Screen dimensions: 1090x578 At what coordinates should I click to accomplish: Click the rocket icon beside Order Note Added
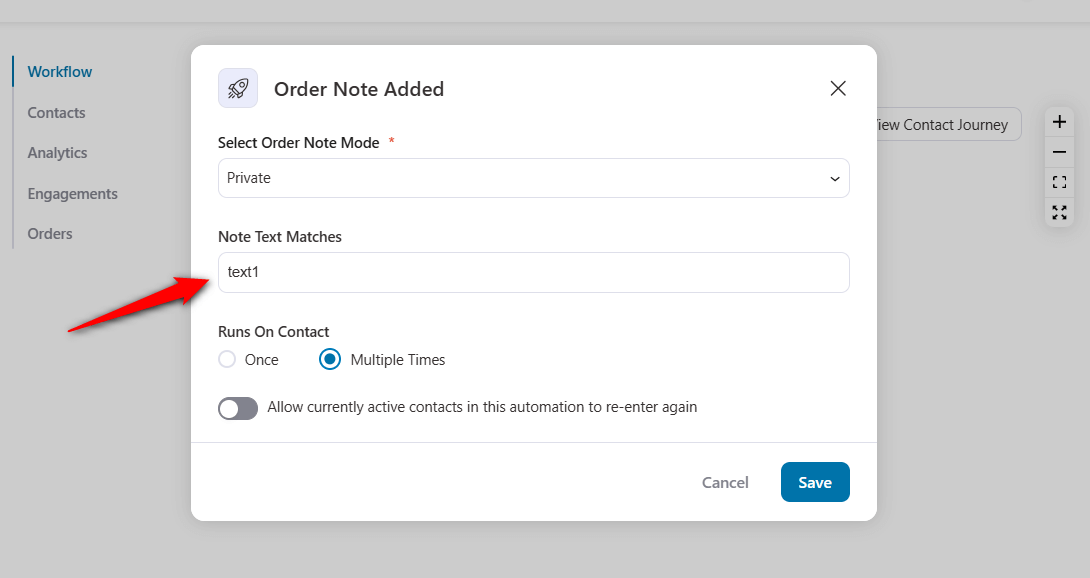pos(238,88)
